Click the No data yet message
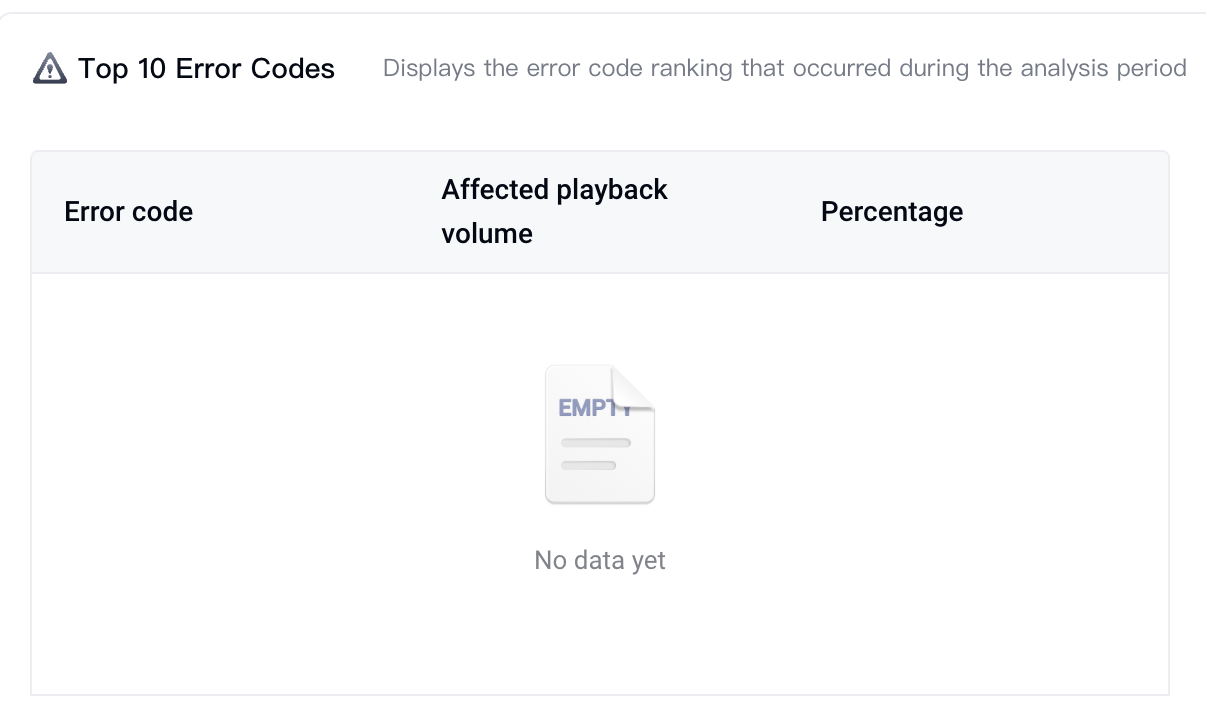The height and width of the screenshot is (716, 1206). pyautogui.click(x=600, y=560)
